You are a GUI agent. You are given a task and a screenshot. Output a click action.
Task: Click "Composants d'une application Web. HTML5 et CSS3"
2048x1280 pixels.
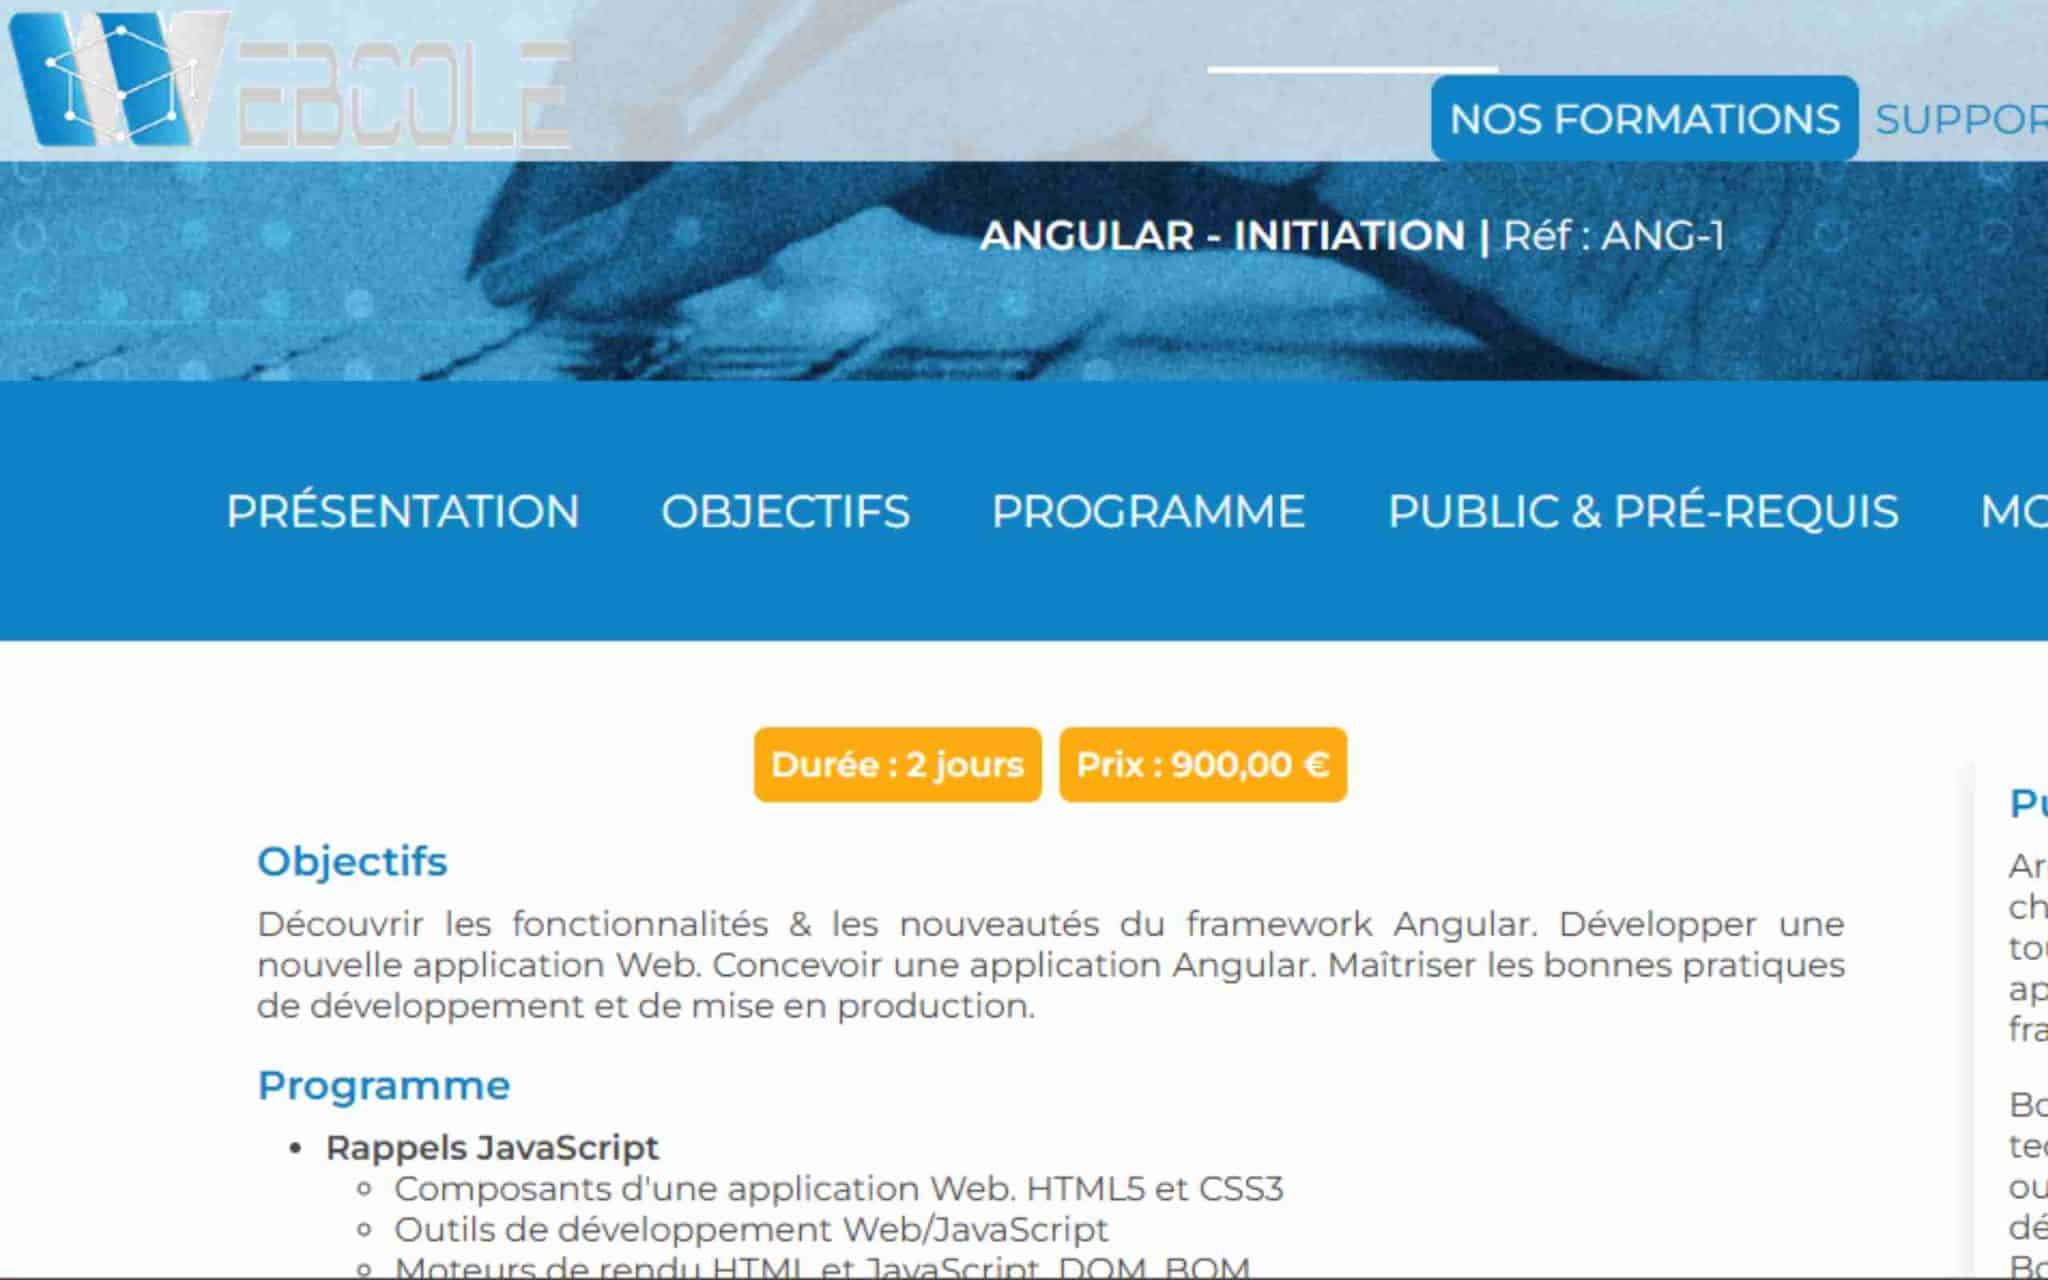838,1188
